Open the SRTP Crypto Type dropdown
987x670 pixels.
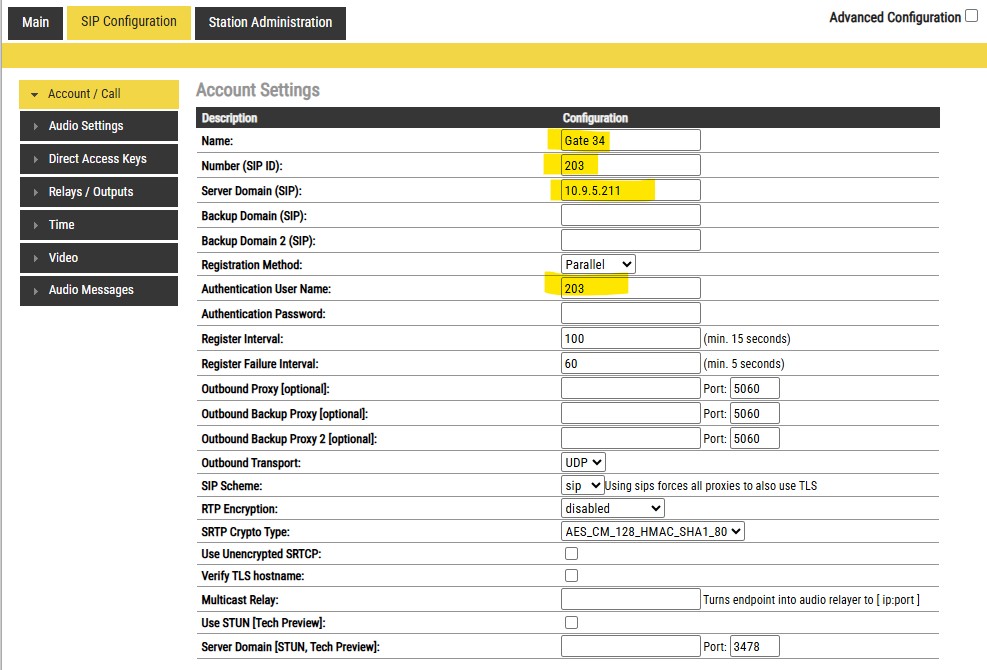653,532
